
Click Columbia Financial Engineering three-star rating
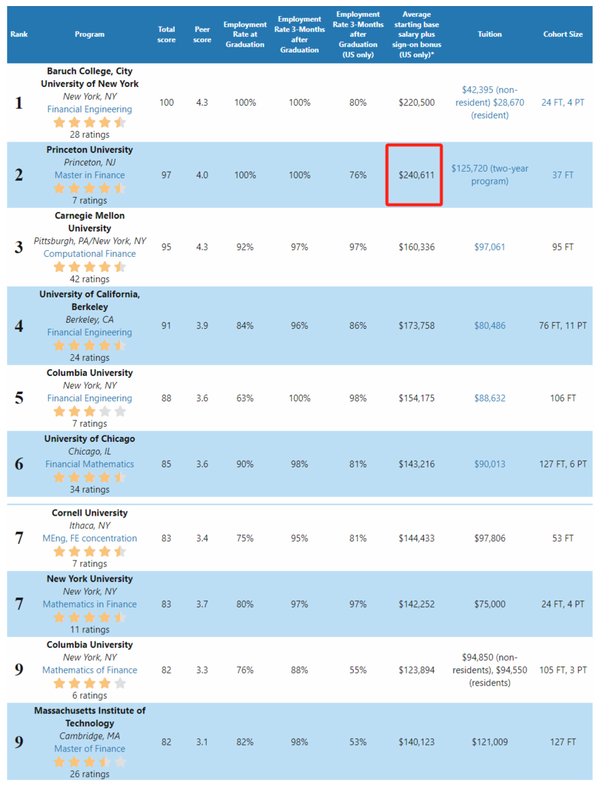90,412
